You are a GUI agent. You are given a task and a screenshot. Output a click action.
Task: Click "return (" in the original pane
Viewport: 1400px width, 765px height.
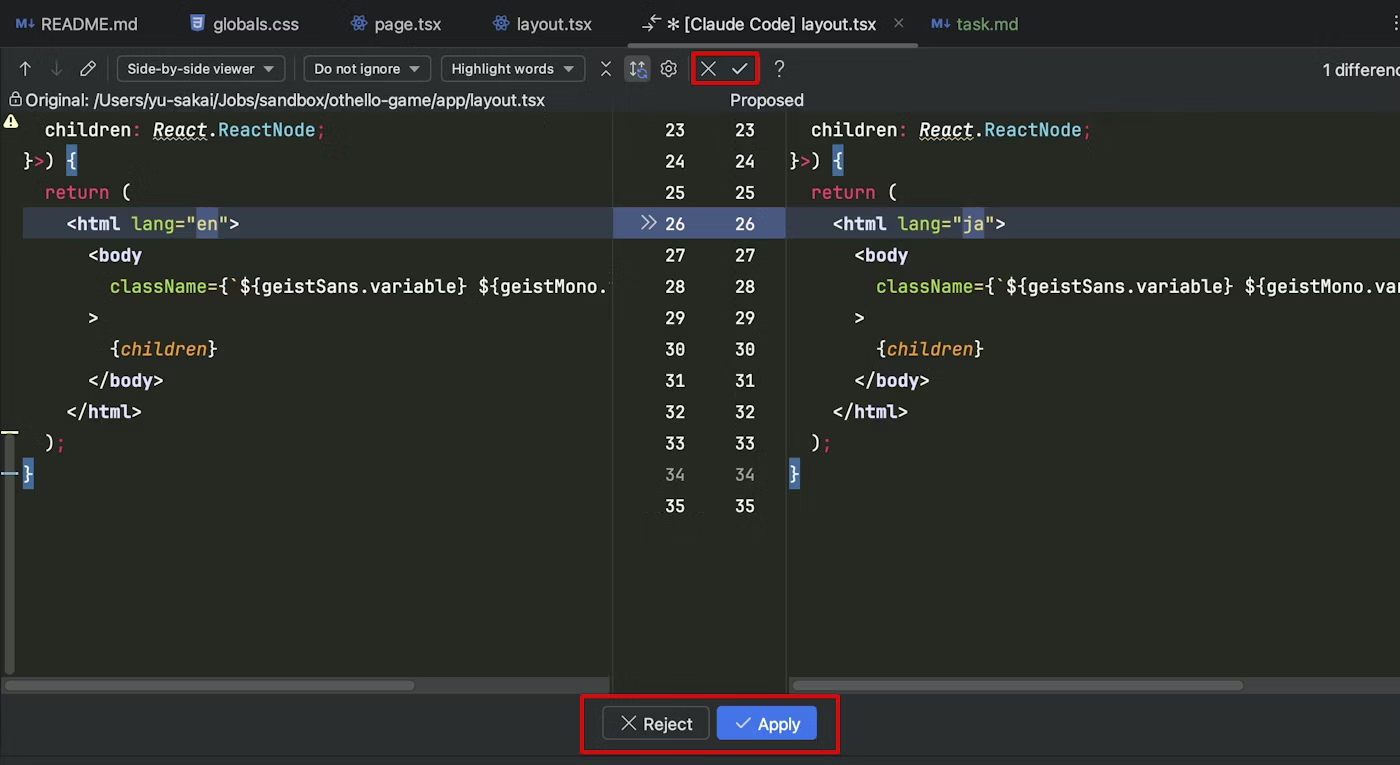(88, 193)
